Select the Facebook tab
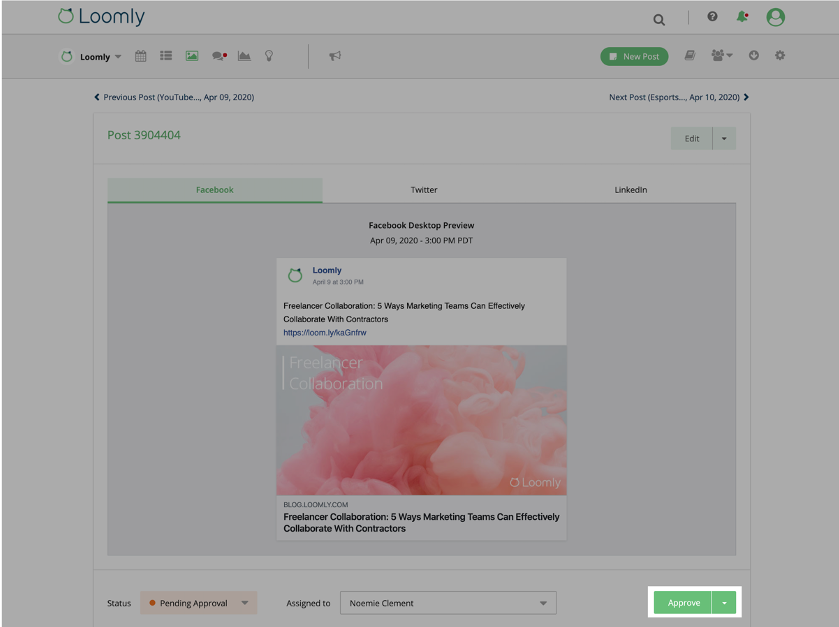839x627 pixels. [215, 190]
